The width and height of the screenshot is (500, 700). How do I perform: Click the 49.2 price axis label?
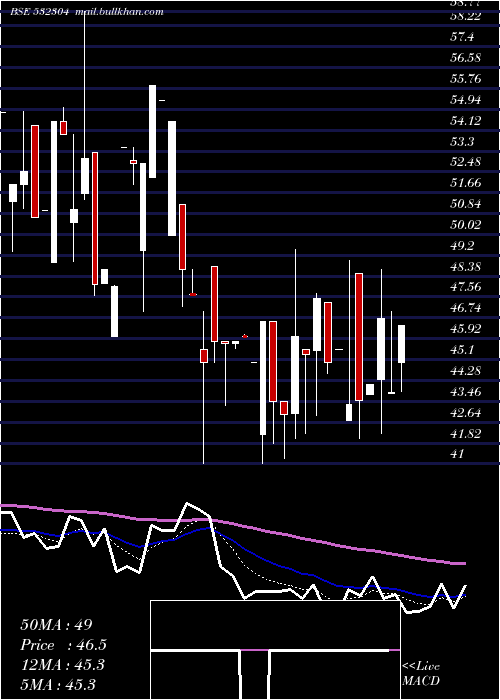point(462,246)
